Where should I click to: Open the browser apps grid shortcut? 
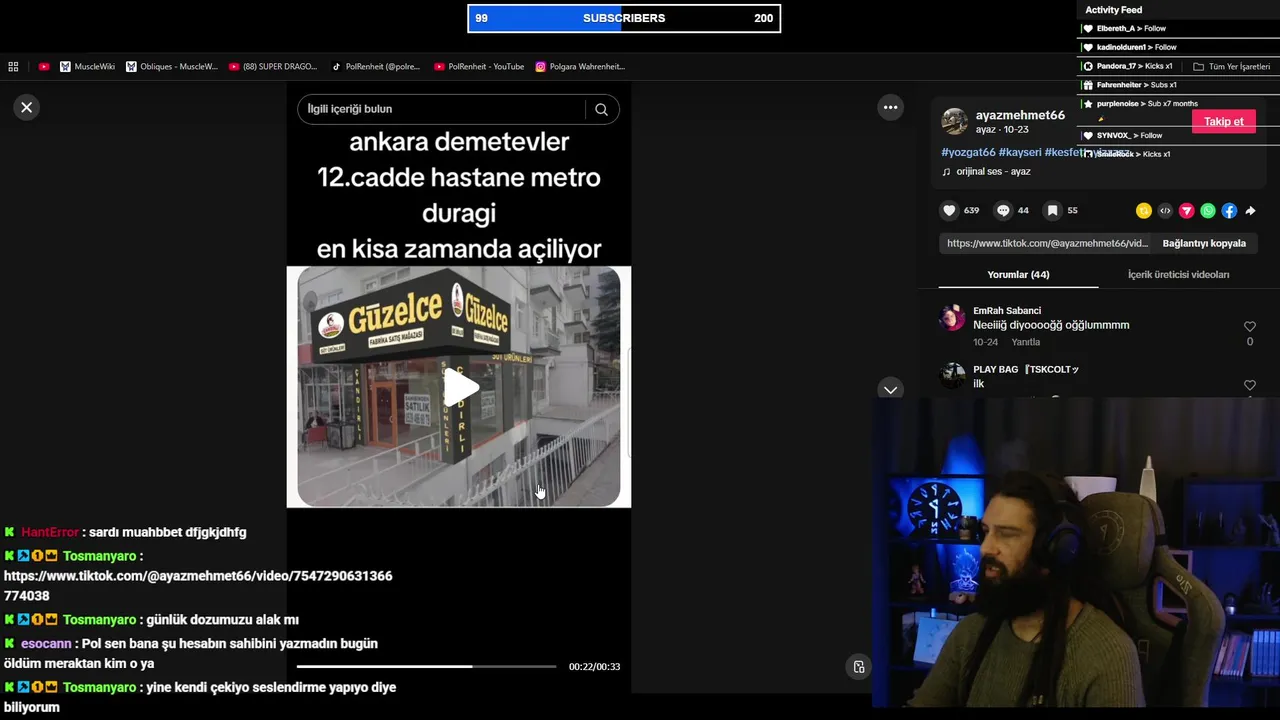(13, 67)
